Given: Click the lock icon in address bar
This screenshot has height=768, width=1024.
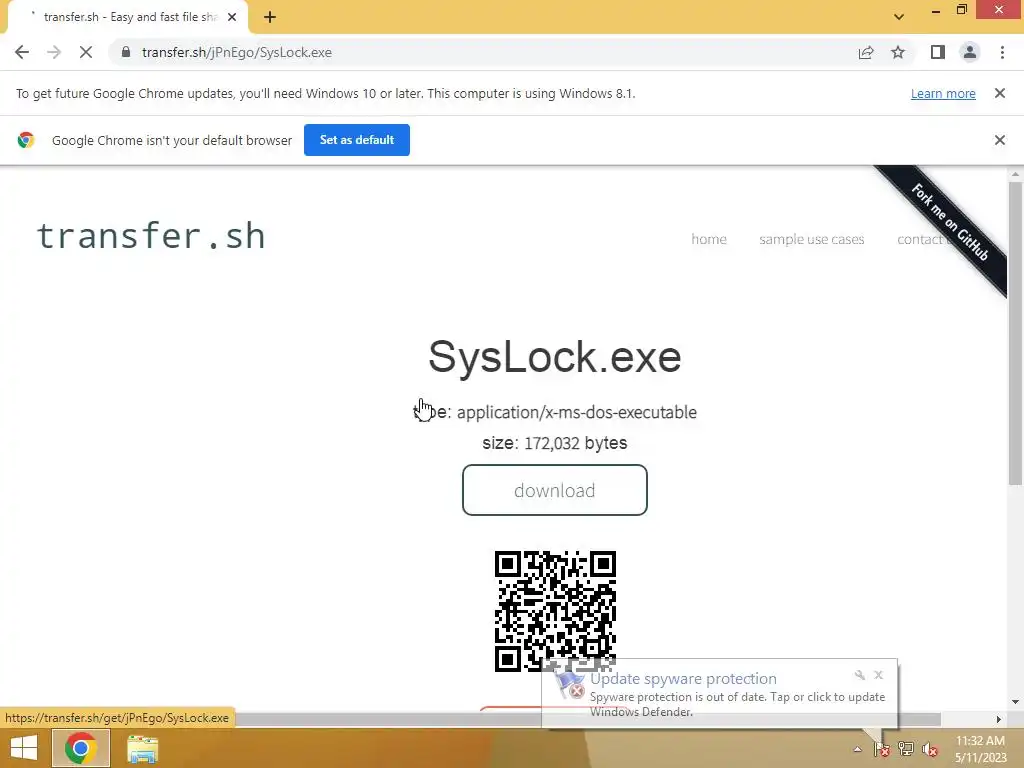Looking at the screenshot, I should point(126,52).
